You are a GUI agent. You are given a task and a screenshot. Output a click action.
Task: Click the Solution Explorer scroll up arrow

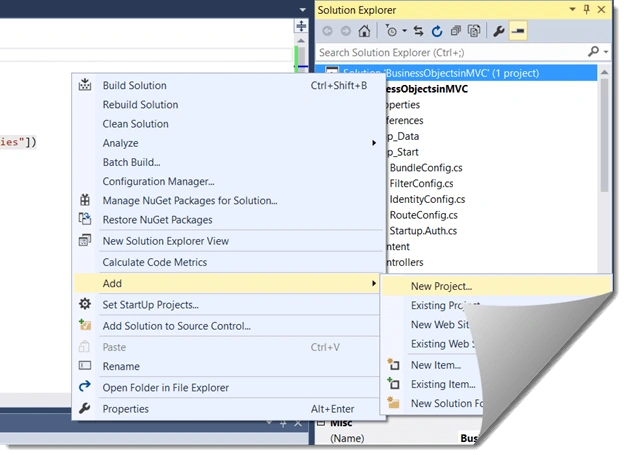pos(604,72)
